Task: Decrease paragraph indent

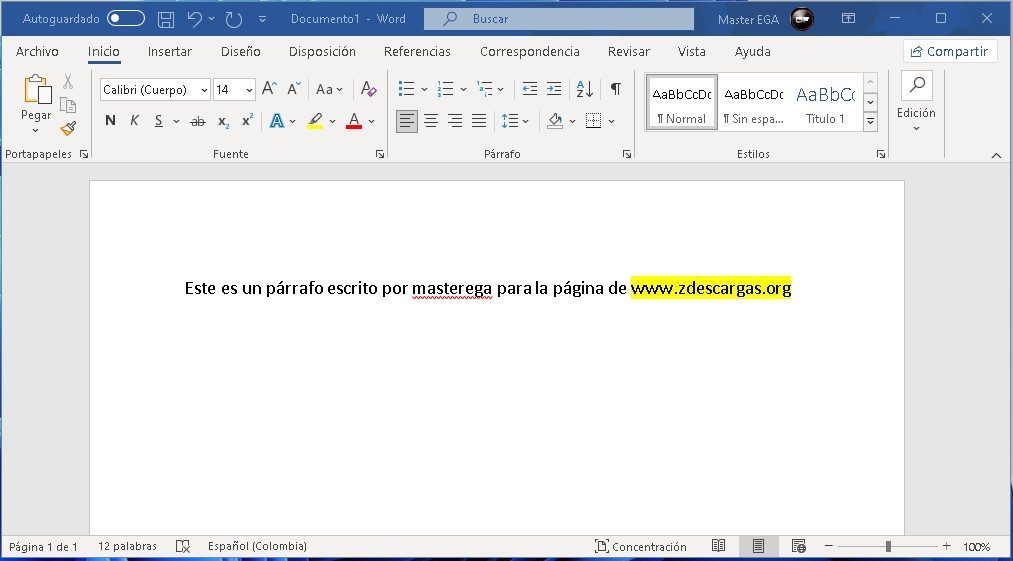Action: (x=530, y=89)
